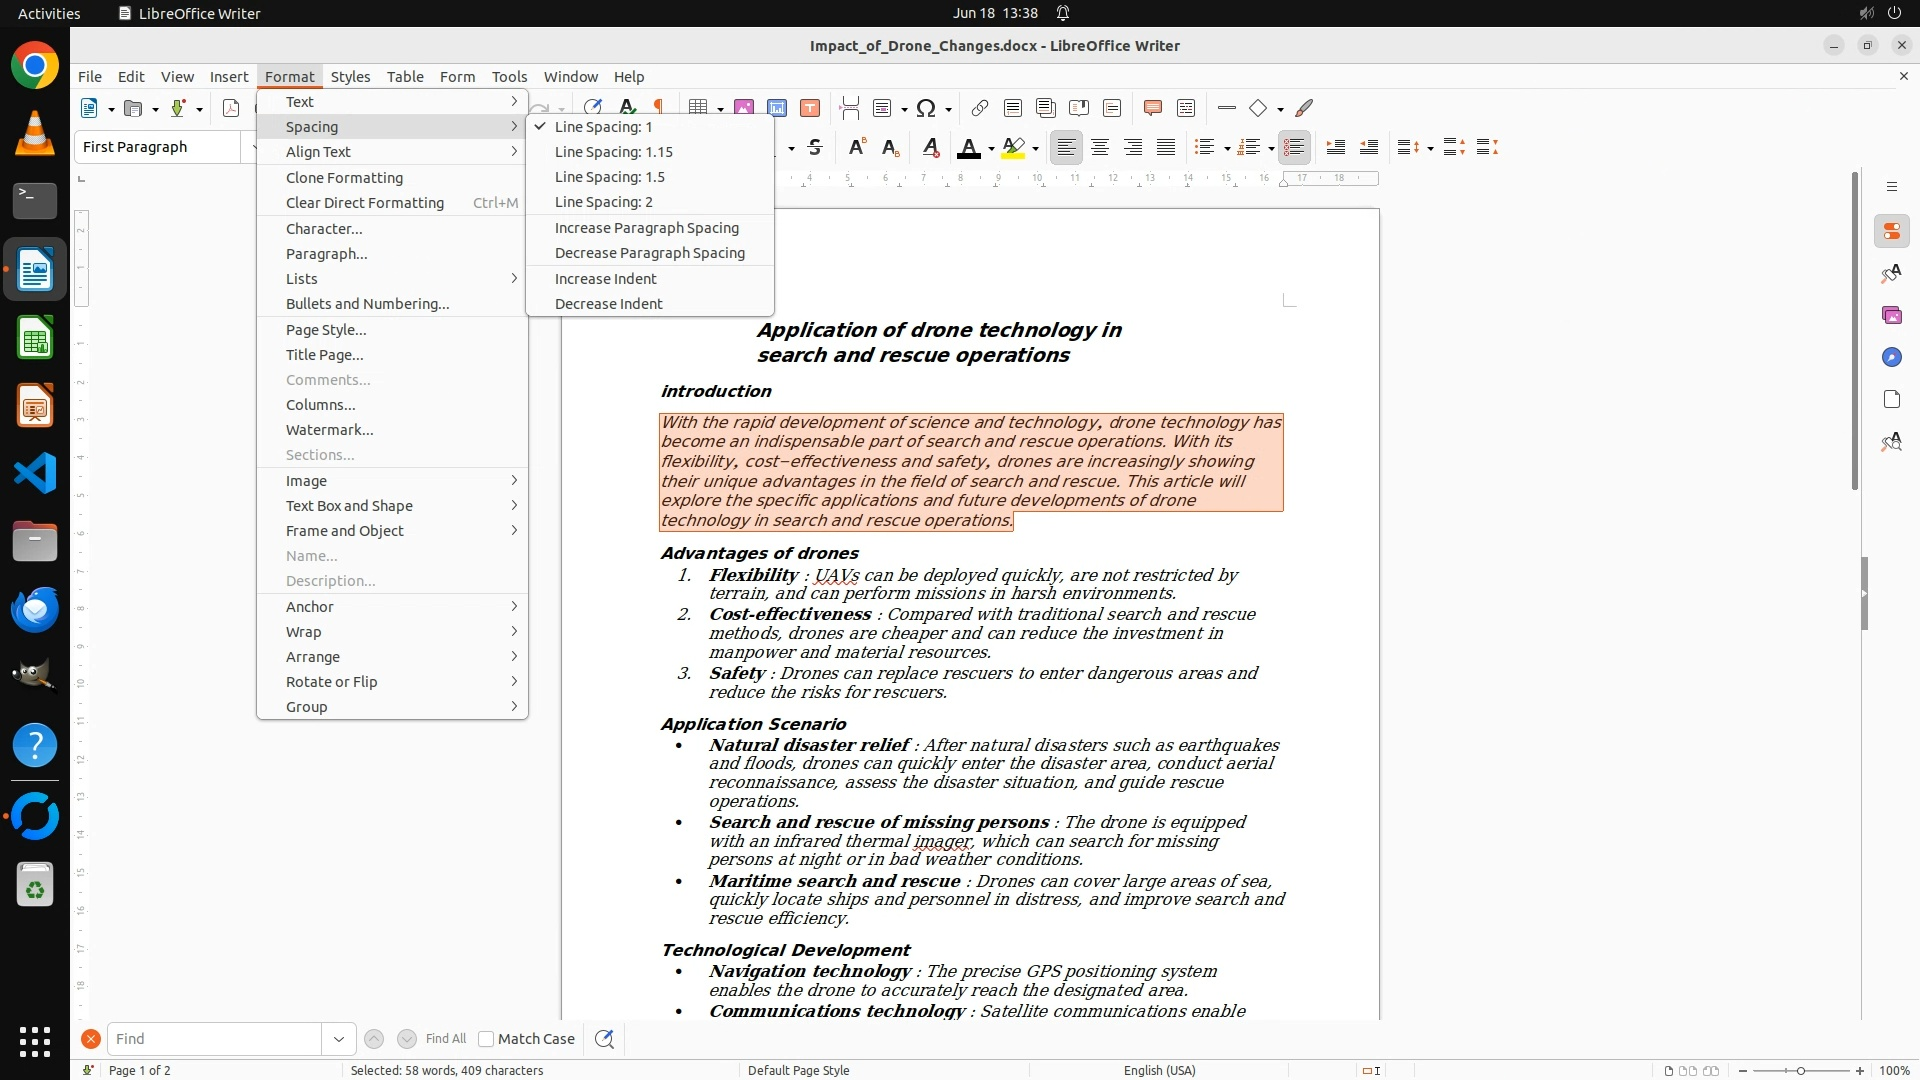Choose Line Spacing: 1.5
This screenshot has height=1080, width=1920.
609,177
